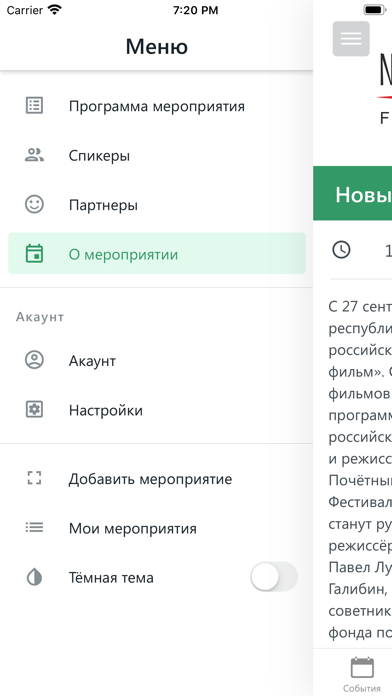392x696 pixels.
Task: Click the green news title banner
Action: click(x=352, y=193)
